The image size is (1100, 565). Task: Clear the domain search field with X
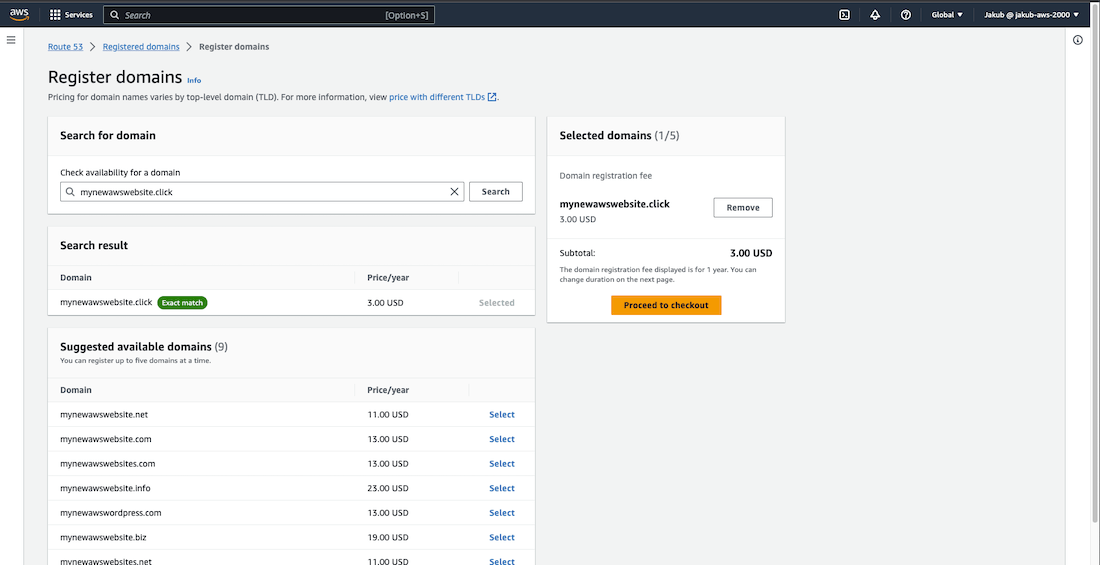(454, 192)
